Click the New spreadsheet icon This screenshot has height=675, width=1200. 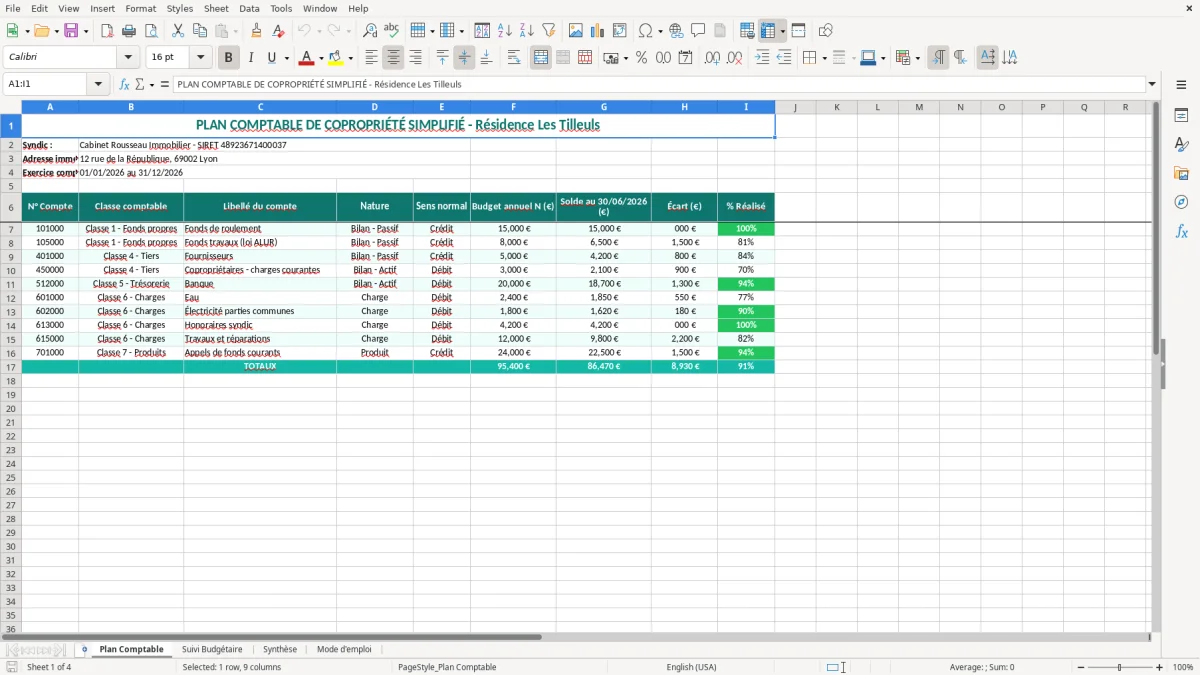coord(12,31)
